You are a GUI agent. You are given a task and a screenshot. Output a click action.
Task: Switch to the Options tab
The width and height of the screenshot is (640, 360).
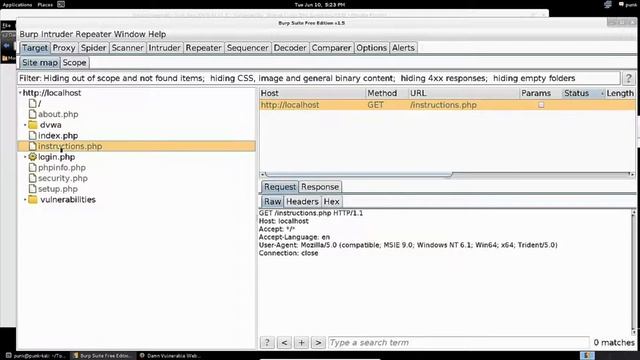[x=371, y=48]
